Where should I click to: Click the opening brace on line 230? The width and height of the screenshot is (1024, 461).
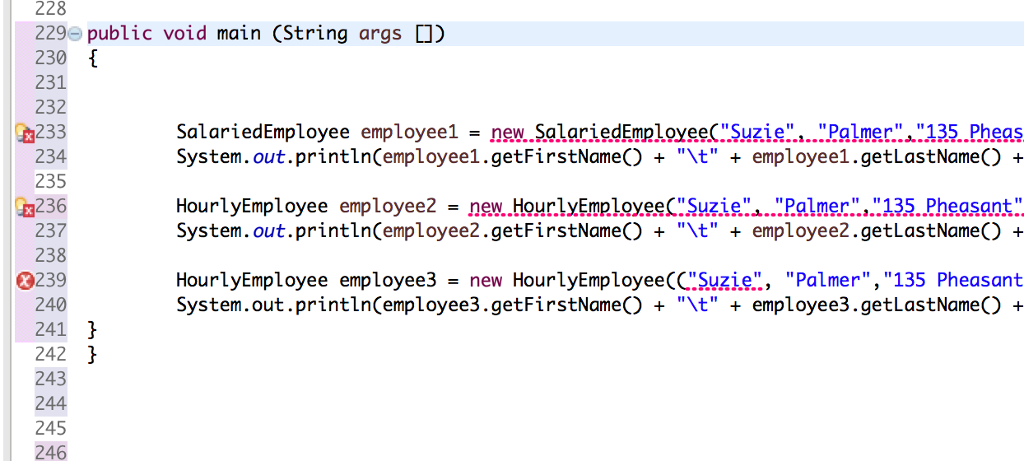(92, 59)
